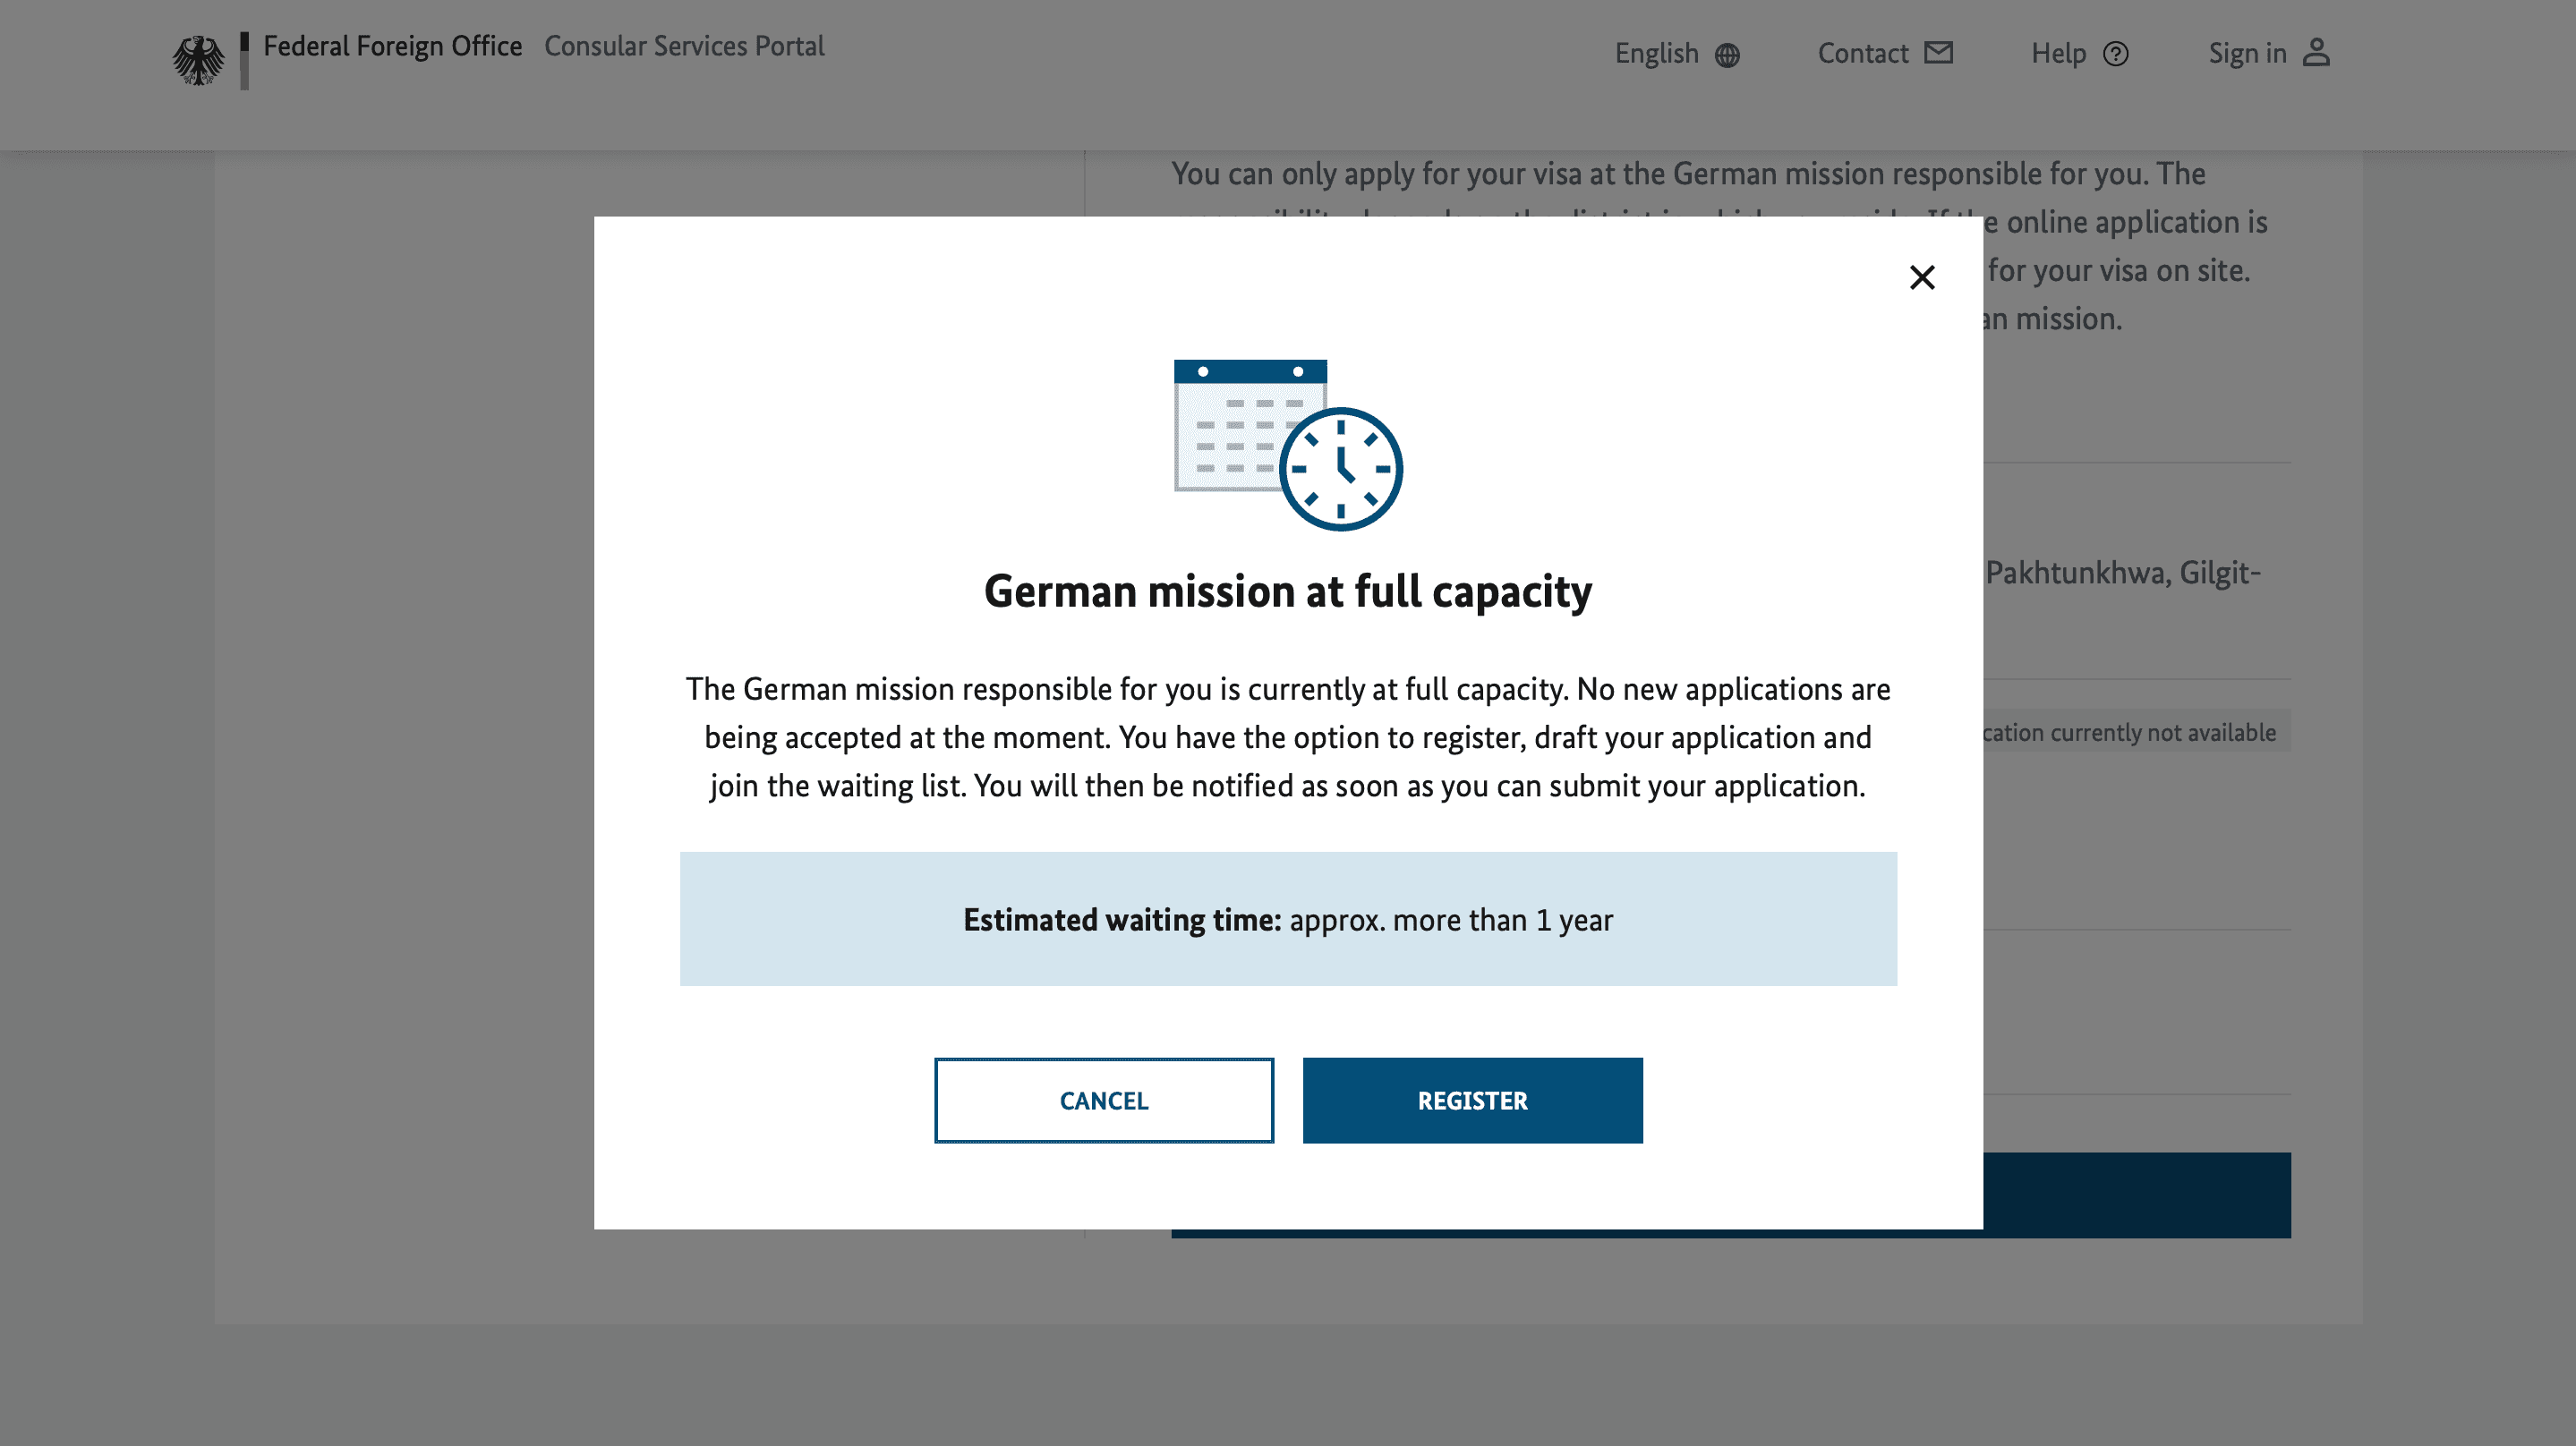Open the Help link
This screenshot has height=1446, width=2576.
2079,53
